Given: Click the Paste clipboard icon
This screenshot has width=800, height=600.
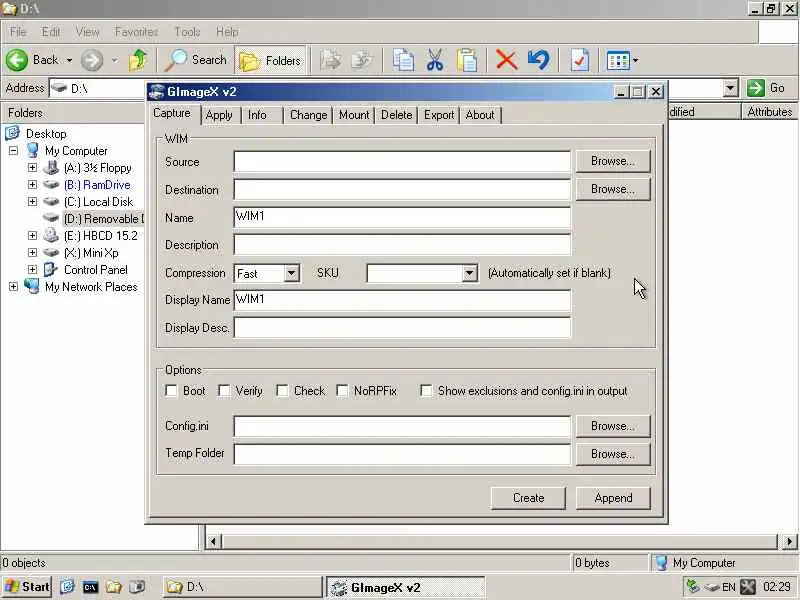Looking at the screenshot, I should click(x=467, y=60).
